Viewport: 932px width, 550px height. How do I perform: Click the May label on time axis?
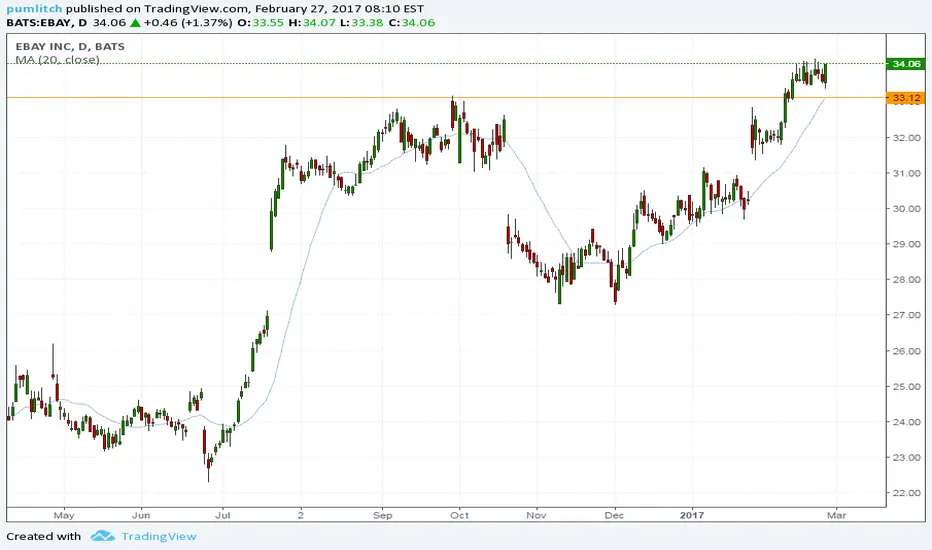pyautogui.click(x=64, y=516)
